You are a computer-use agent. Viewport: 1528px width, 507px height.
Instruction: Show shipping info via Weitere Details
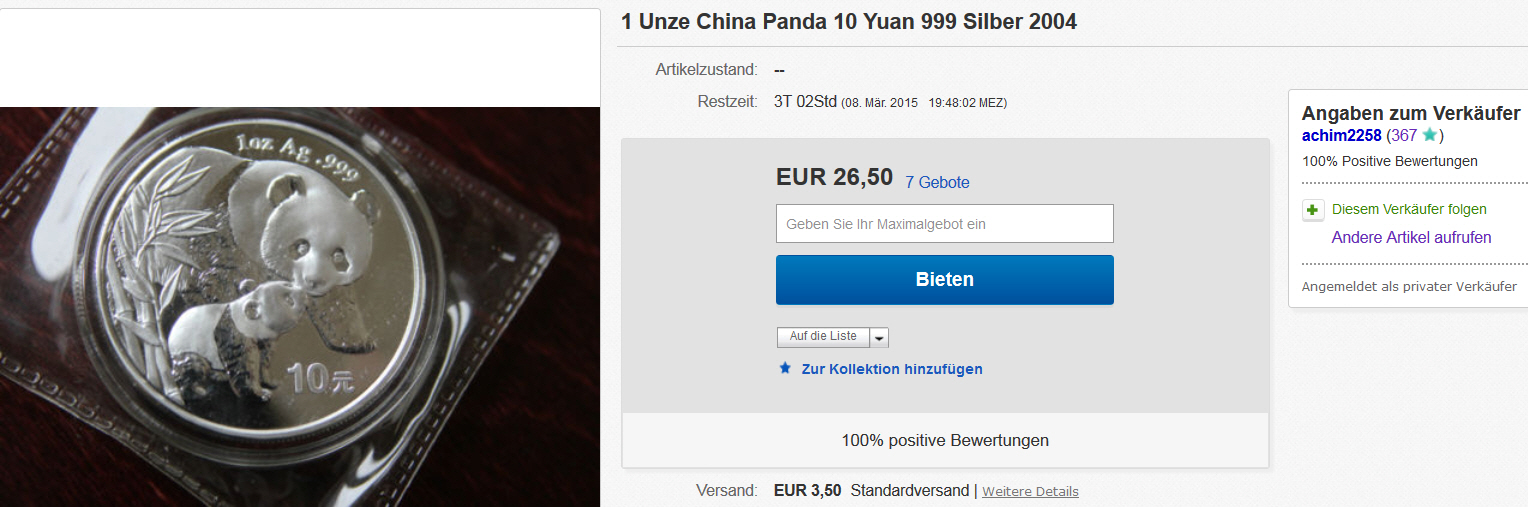[x=1030, y=491]
